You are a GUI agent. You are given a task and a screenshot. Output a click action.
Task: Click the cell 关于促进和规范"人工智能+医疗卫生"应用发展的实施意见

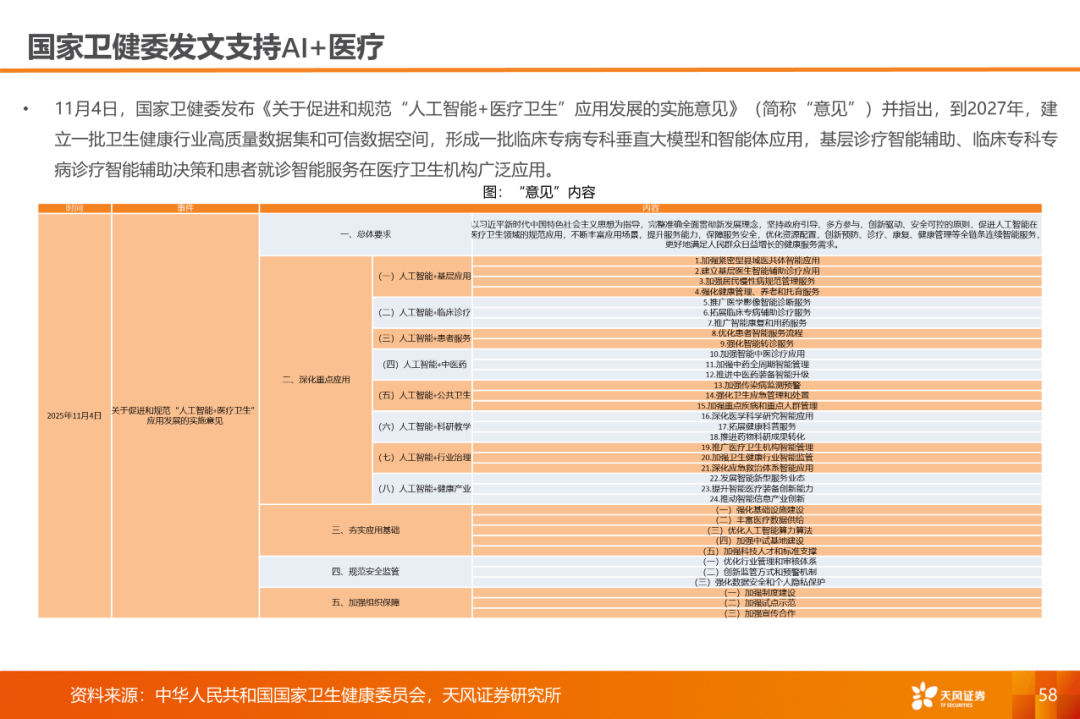pos(185,415)
